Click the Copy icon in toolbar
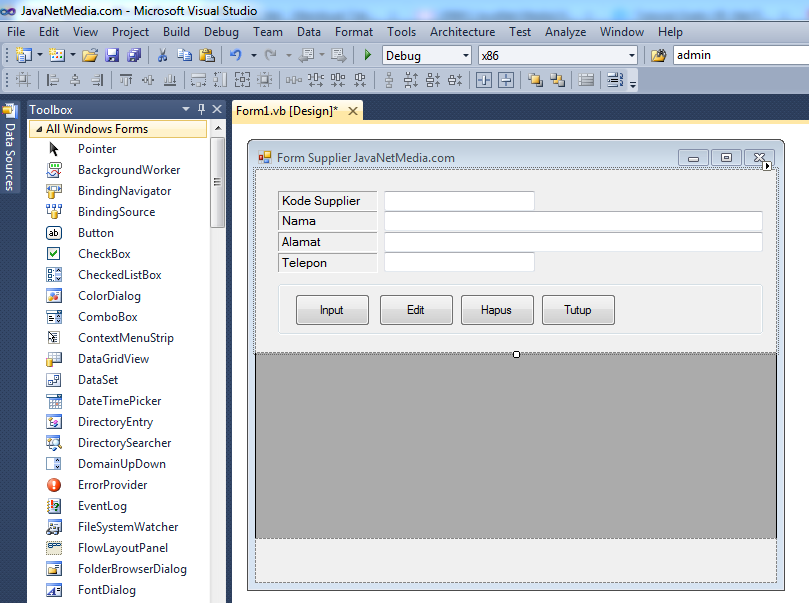This screenshot has height=603, width=809. [184, 55]
